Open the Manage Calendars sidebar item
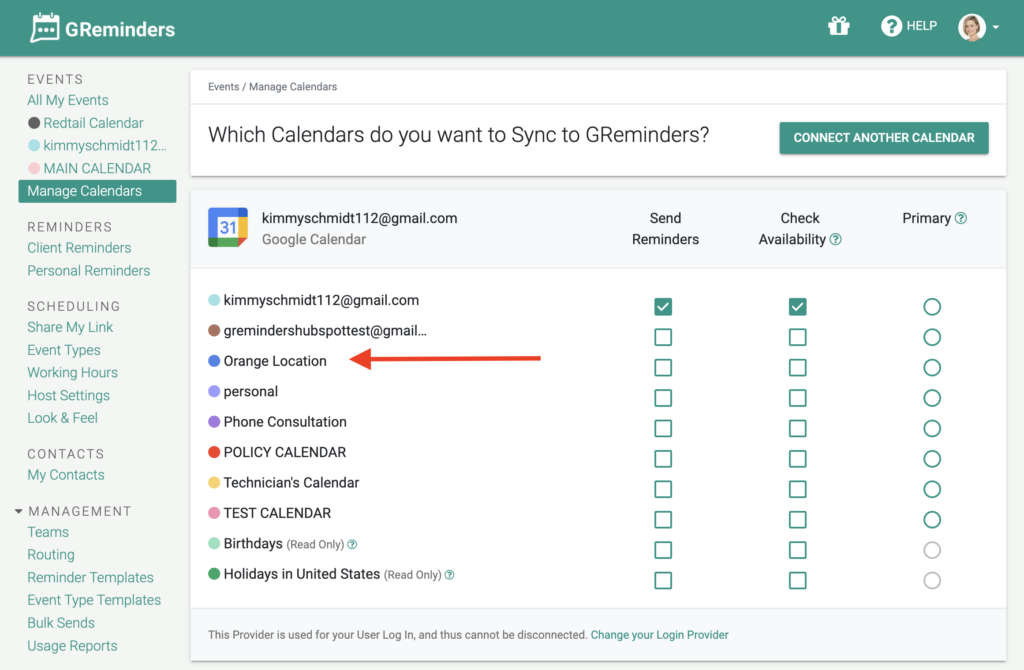Viewport: 1024px width, 670px height. click(97, 191)
